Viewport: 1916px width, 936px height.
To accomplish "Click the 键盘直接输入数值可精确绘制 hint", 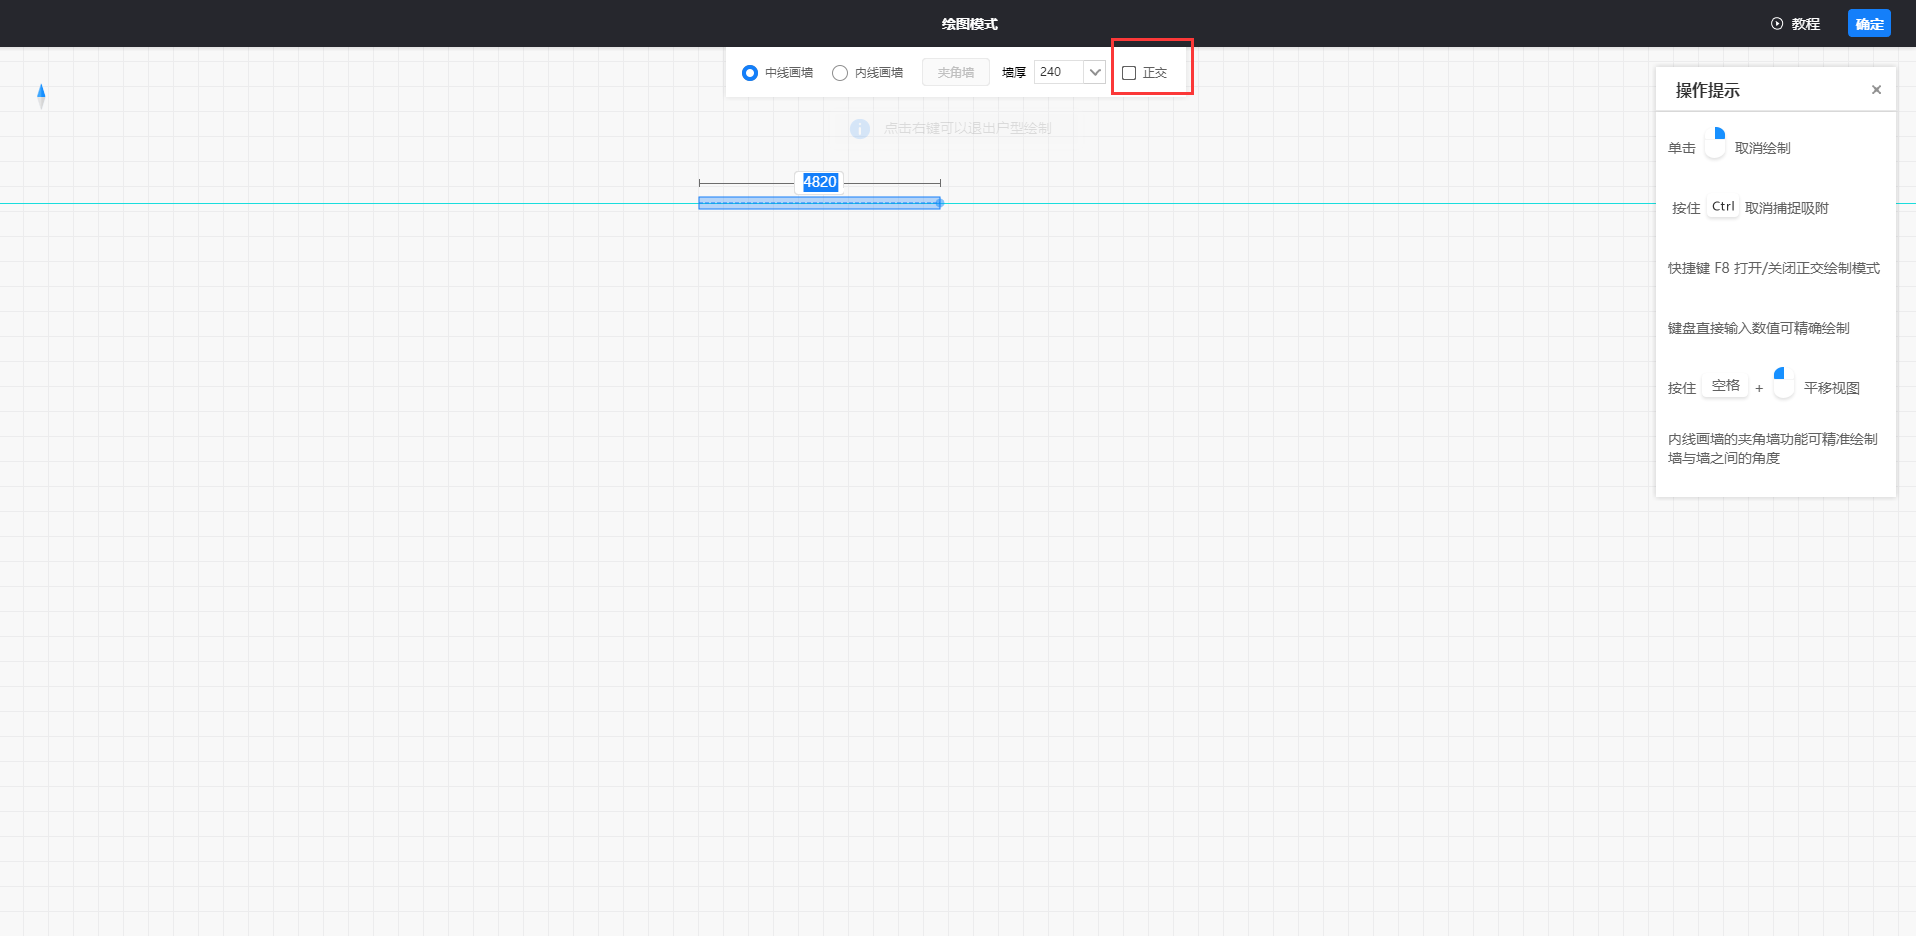I will (1758, 328).
